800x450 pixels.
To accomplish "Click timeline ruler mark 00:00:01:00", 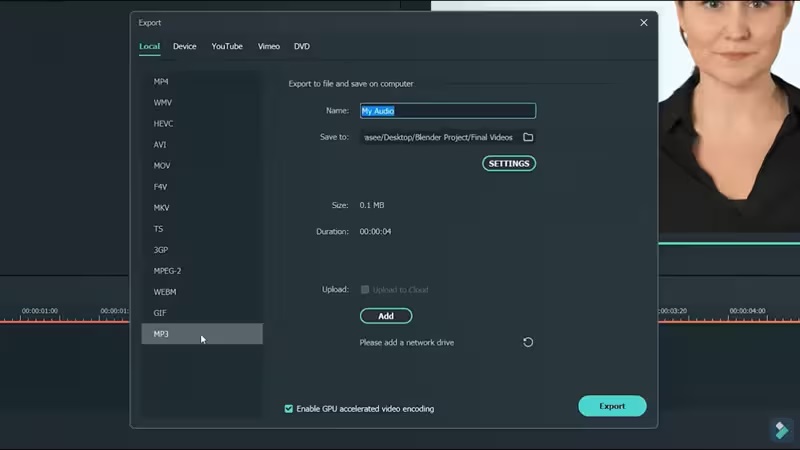I will pyautogui.click(x=40, y=311).
